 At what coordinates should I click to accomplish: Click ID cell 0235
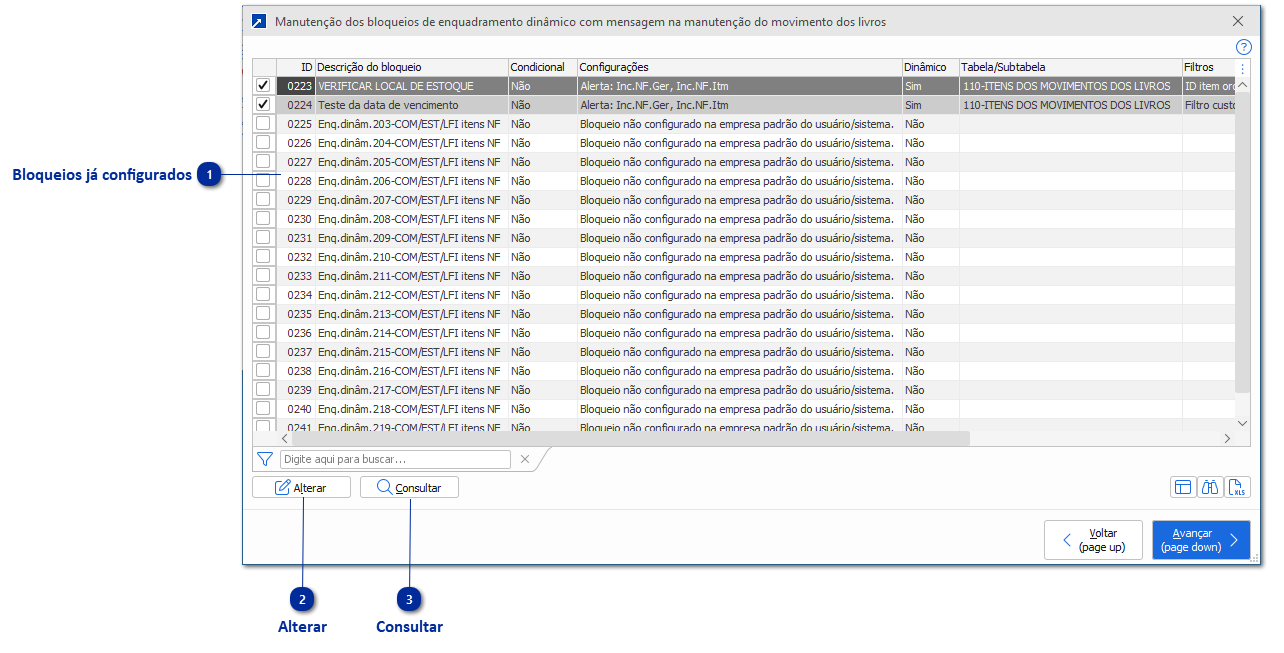click(296, 314)
